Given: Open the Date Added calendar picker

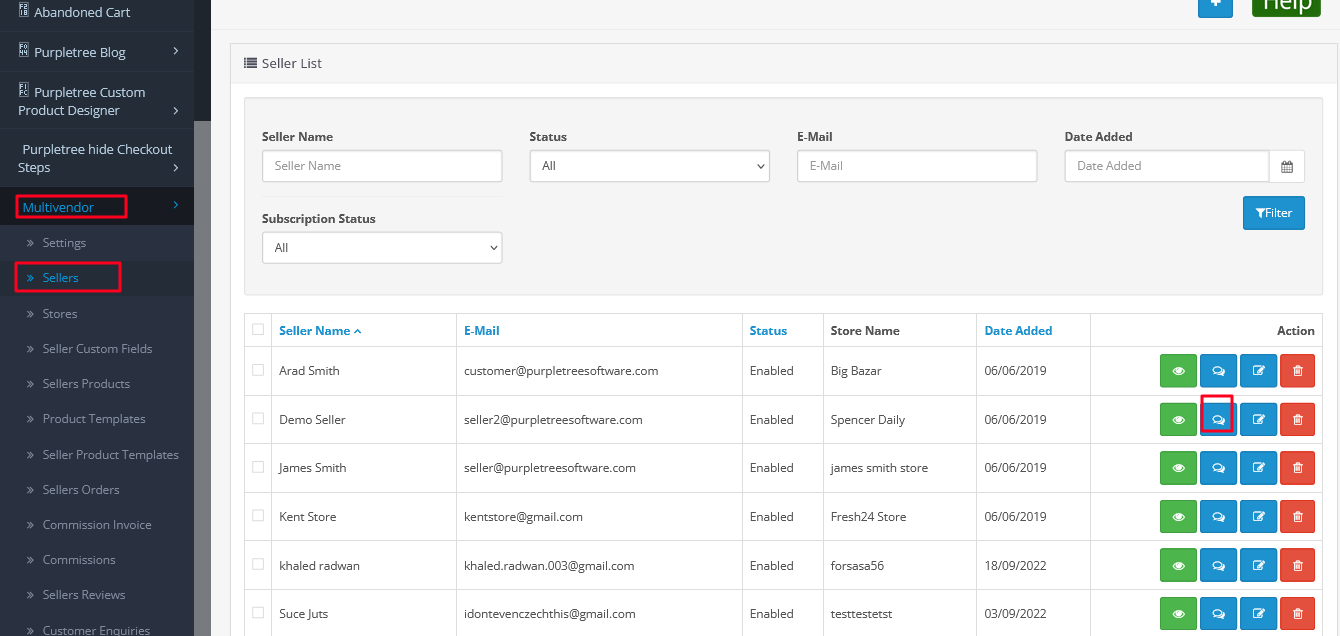Looking at the screenshot, I should pyautogui.click(x=1287, y=166).
